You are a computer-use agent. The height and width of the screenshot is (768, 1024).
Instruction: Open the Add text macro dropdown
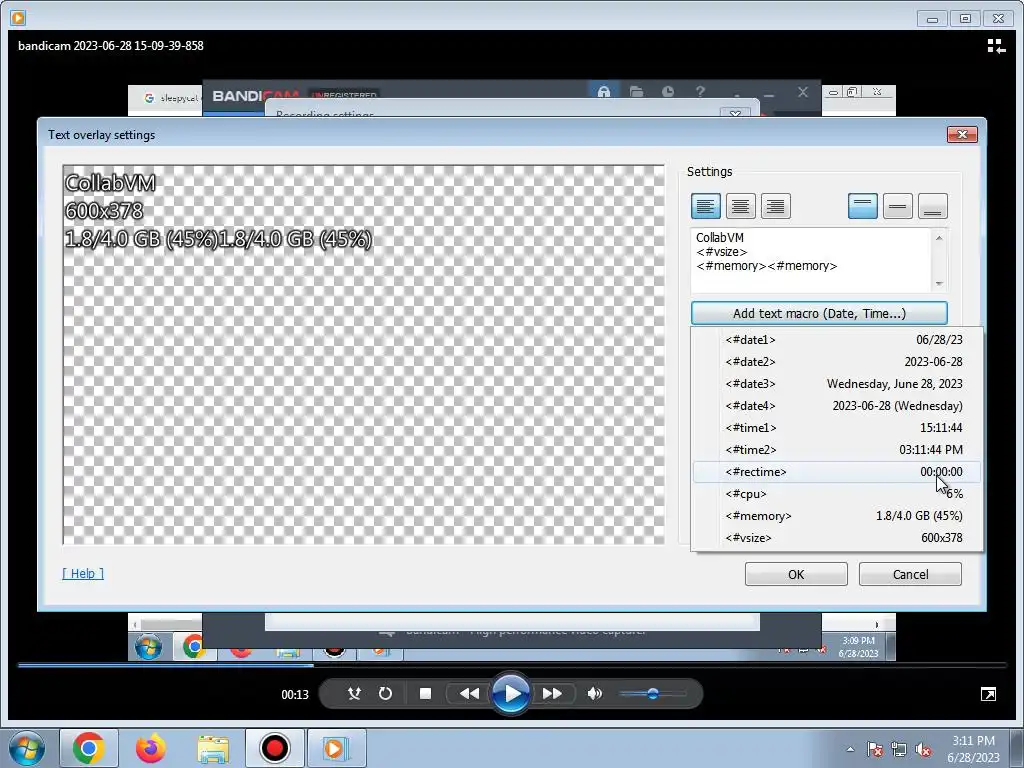tap(819, 313)
